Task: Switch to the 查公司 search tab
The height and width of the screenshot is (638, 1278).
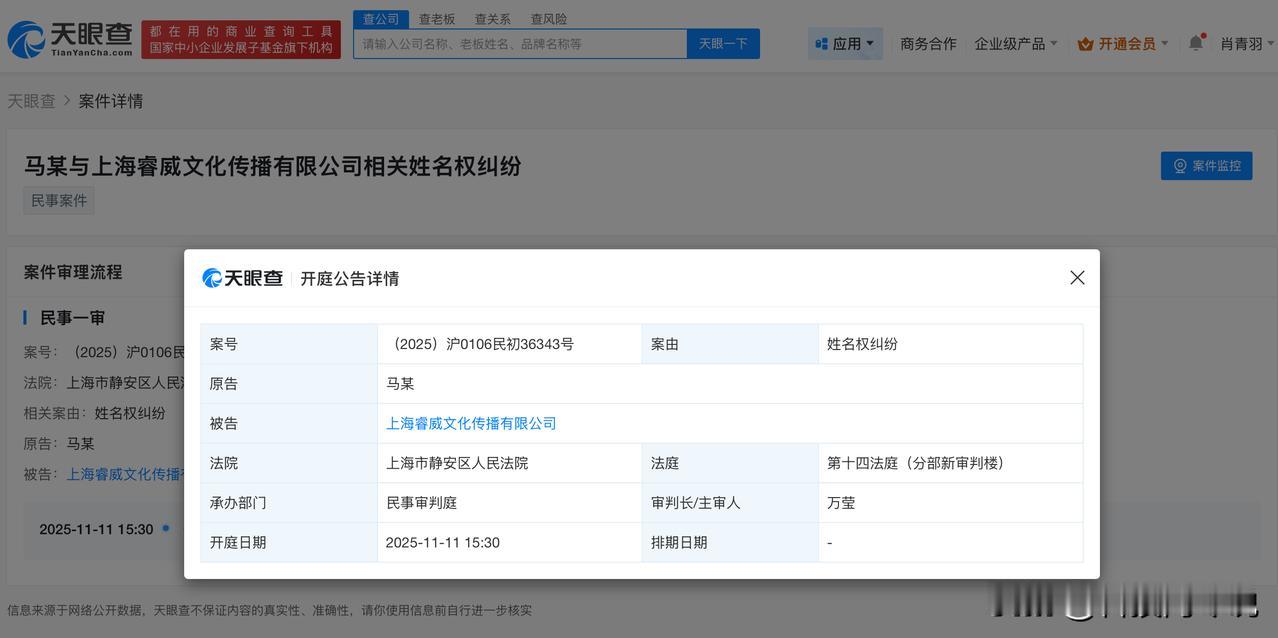Action: (x=381, y=19)
